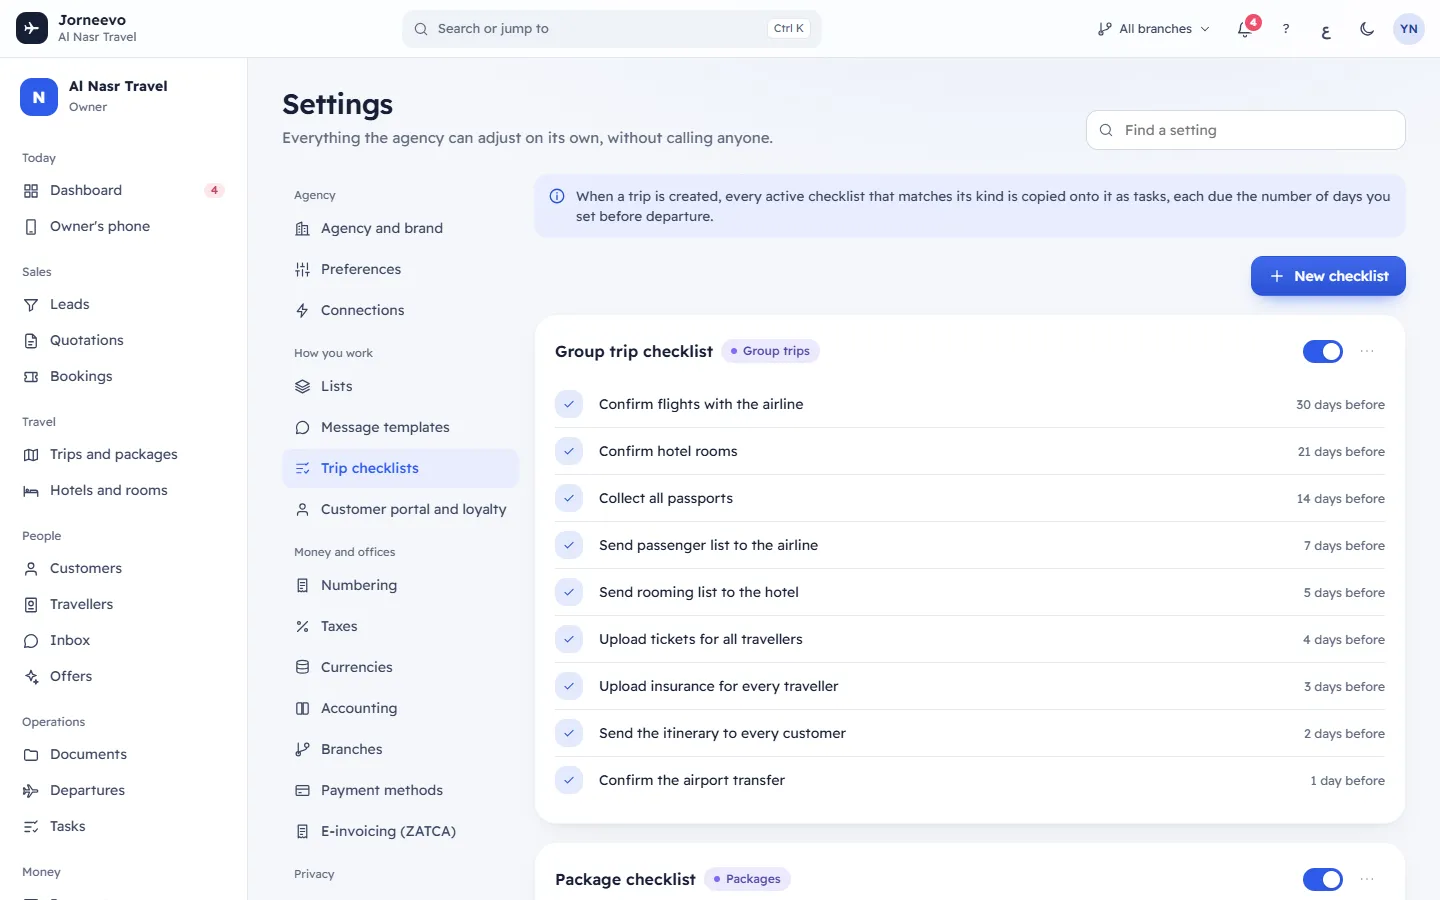This screenshot has width=1440, height=900.
Task: Go to Trips and packages
Action: point(123,454)
